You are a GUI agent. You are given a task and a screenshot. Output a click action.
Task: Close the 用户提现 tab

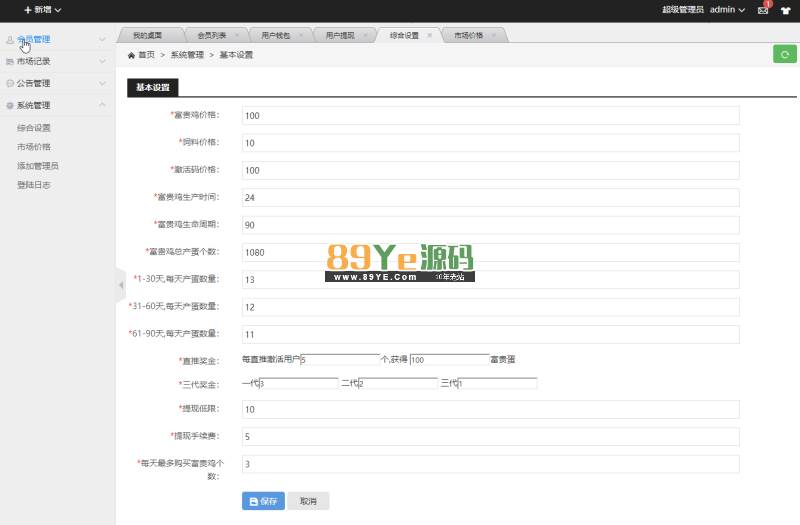click(365, 35)
